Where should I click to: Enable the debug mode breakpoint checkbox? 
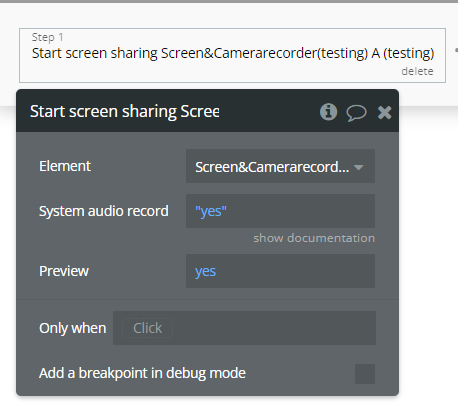[365, 374]
